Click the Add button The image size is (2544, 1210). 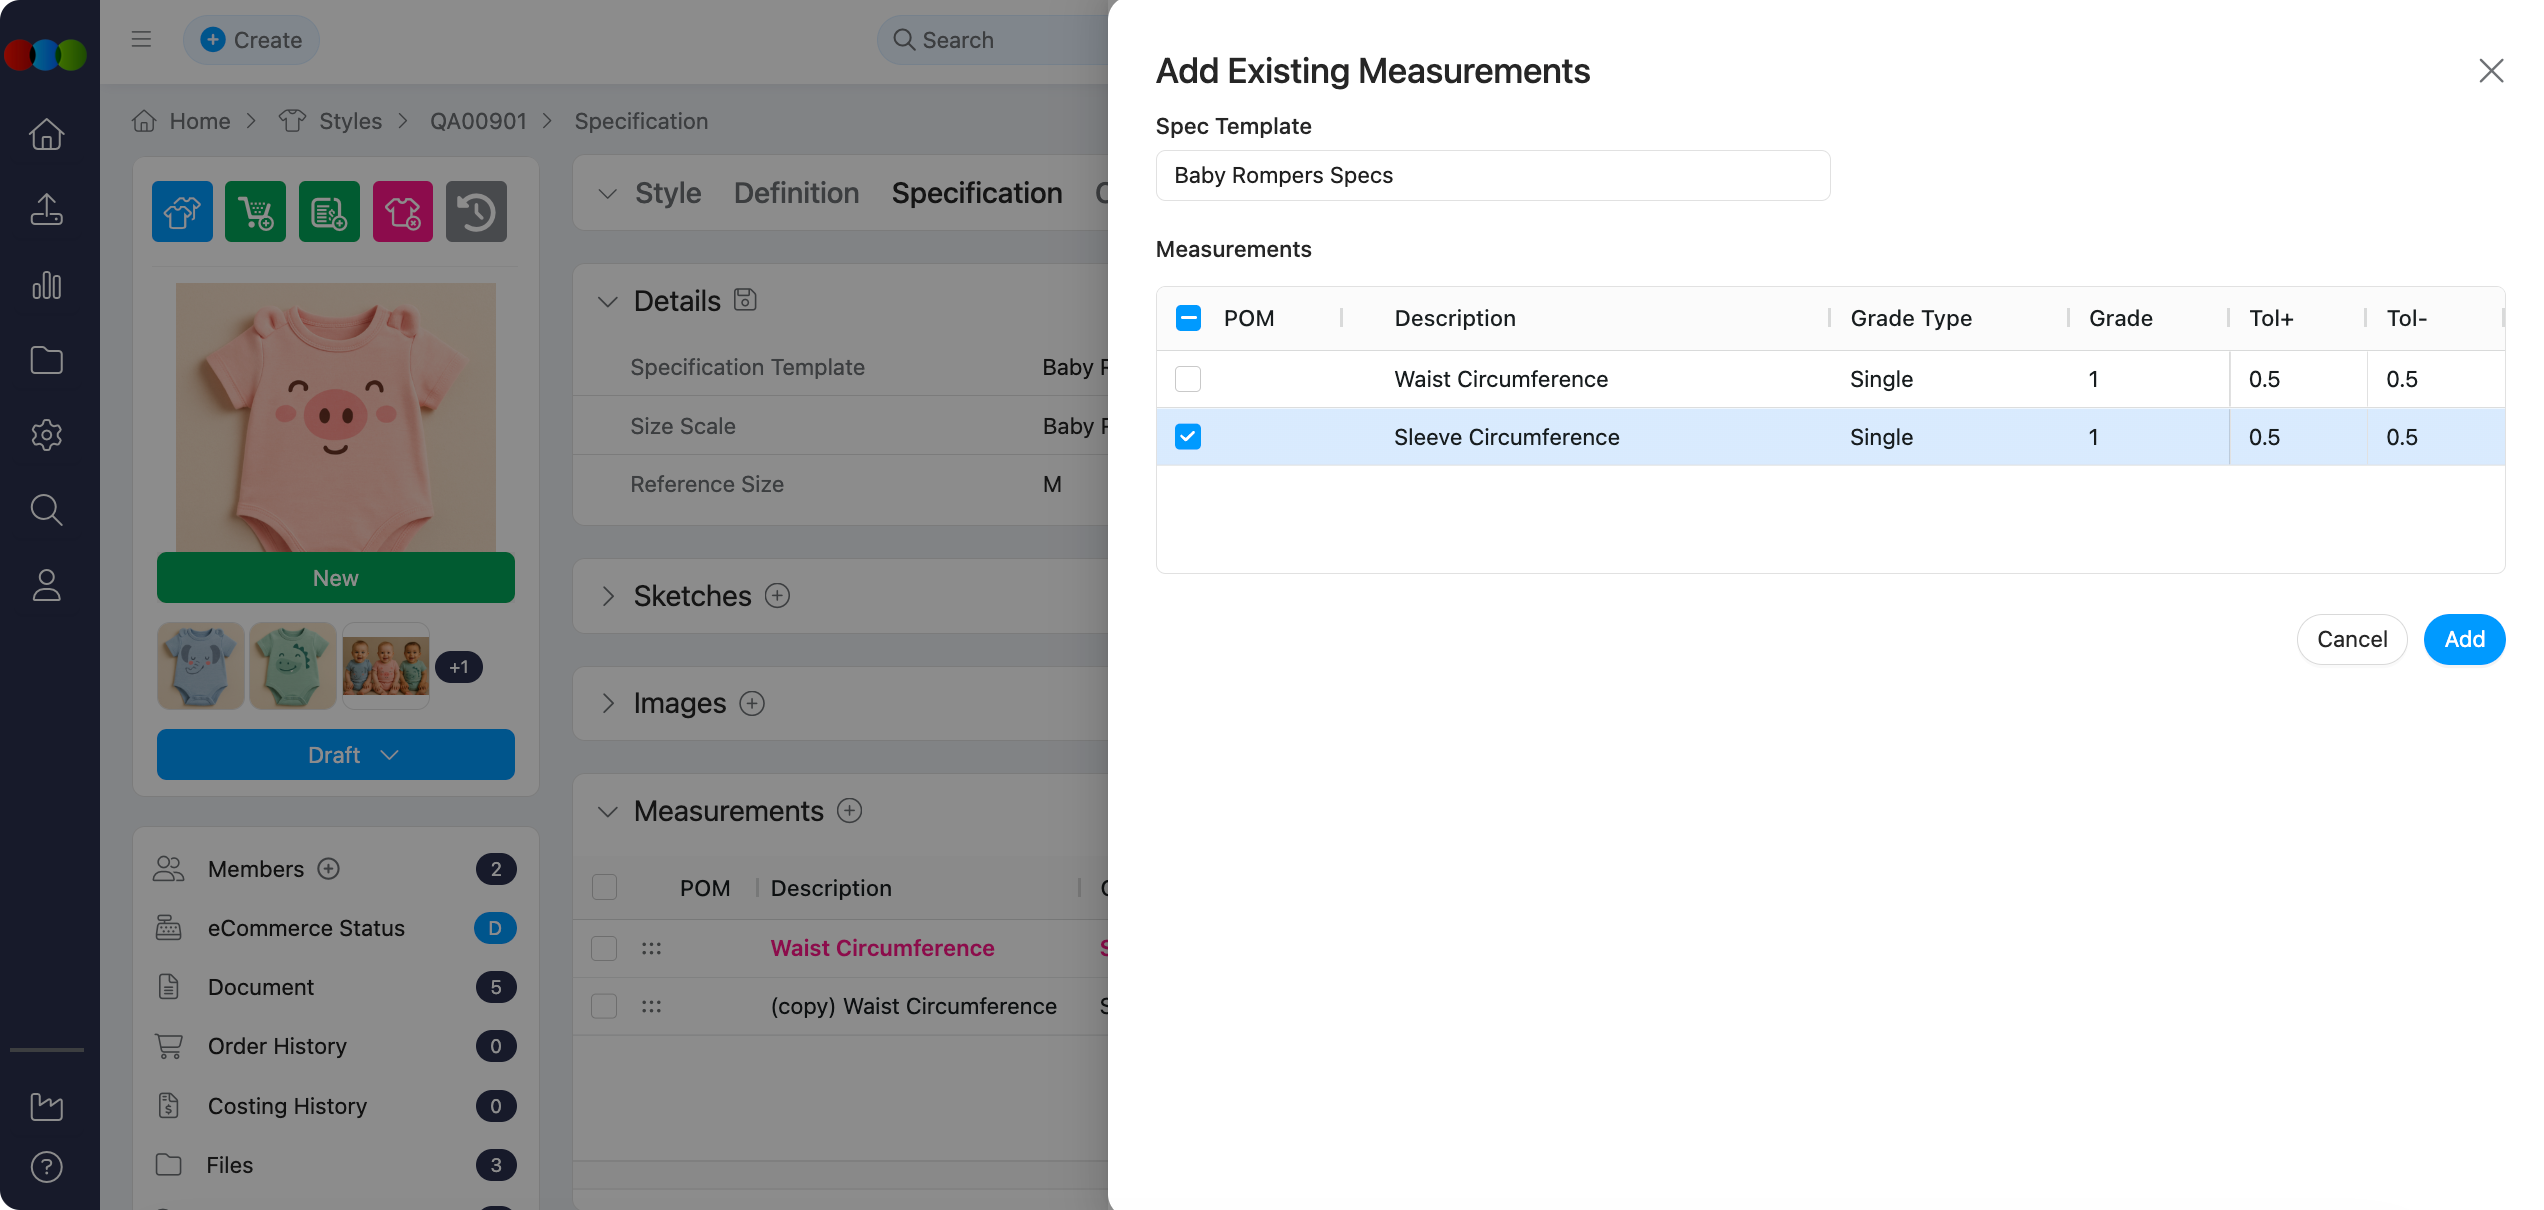(2464, 639)
